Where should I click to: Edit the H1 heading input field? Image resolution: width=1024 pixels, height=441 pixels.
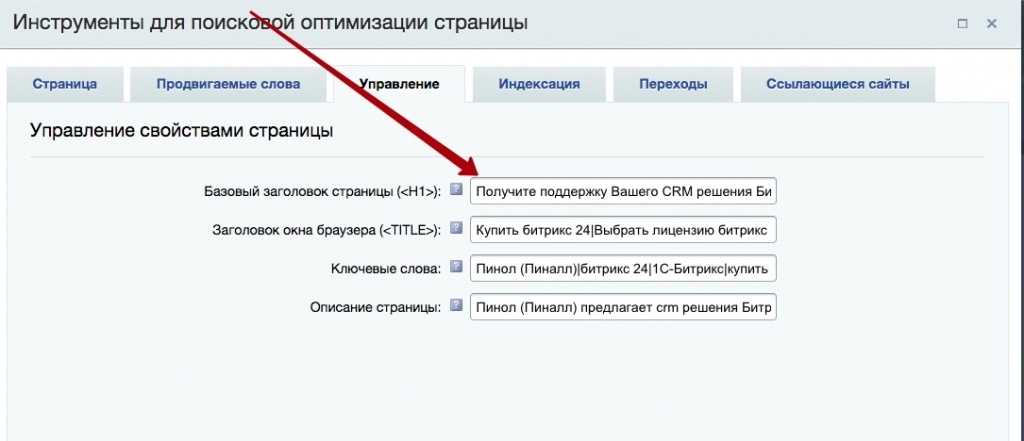coord(623,191)
